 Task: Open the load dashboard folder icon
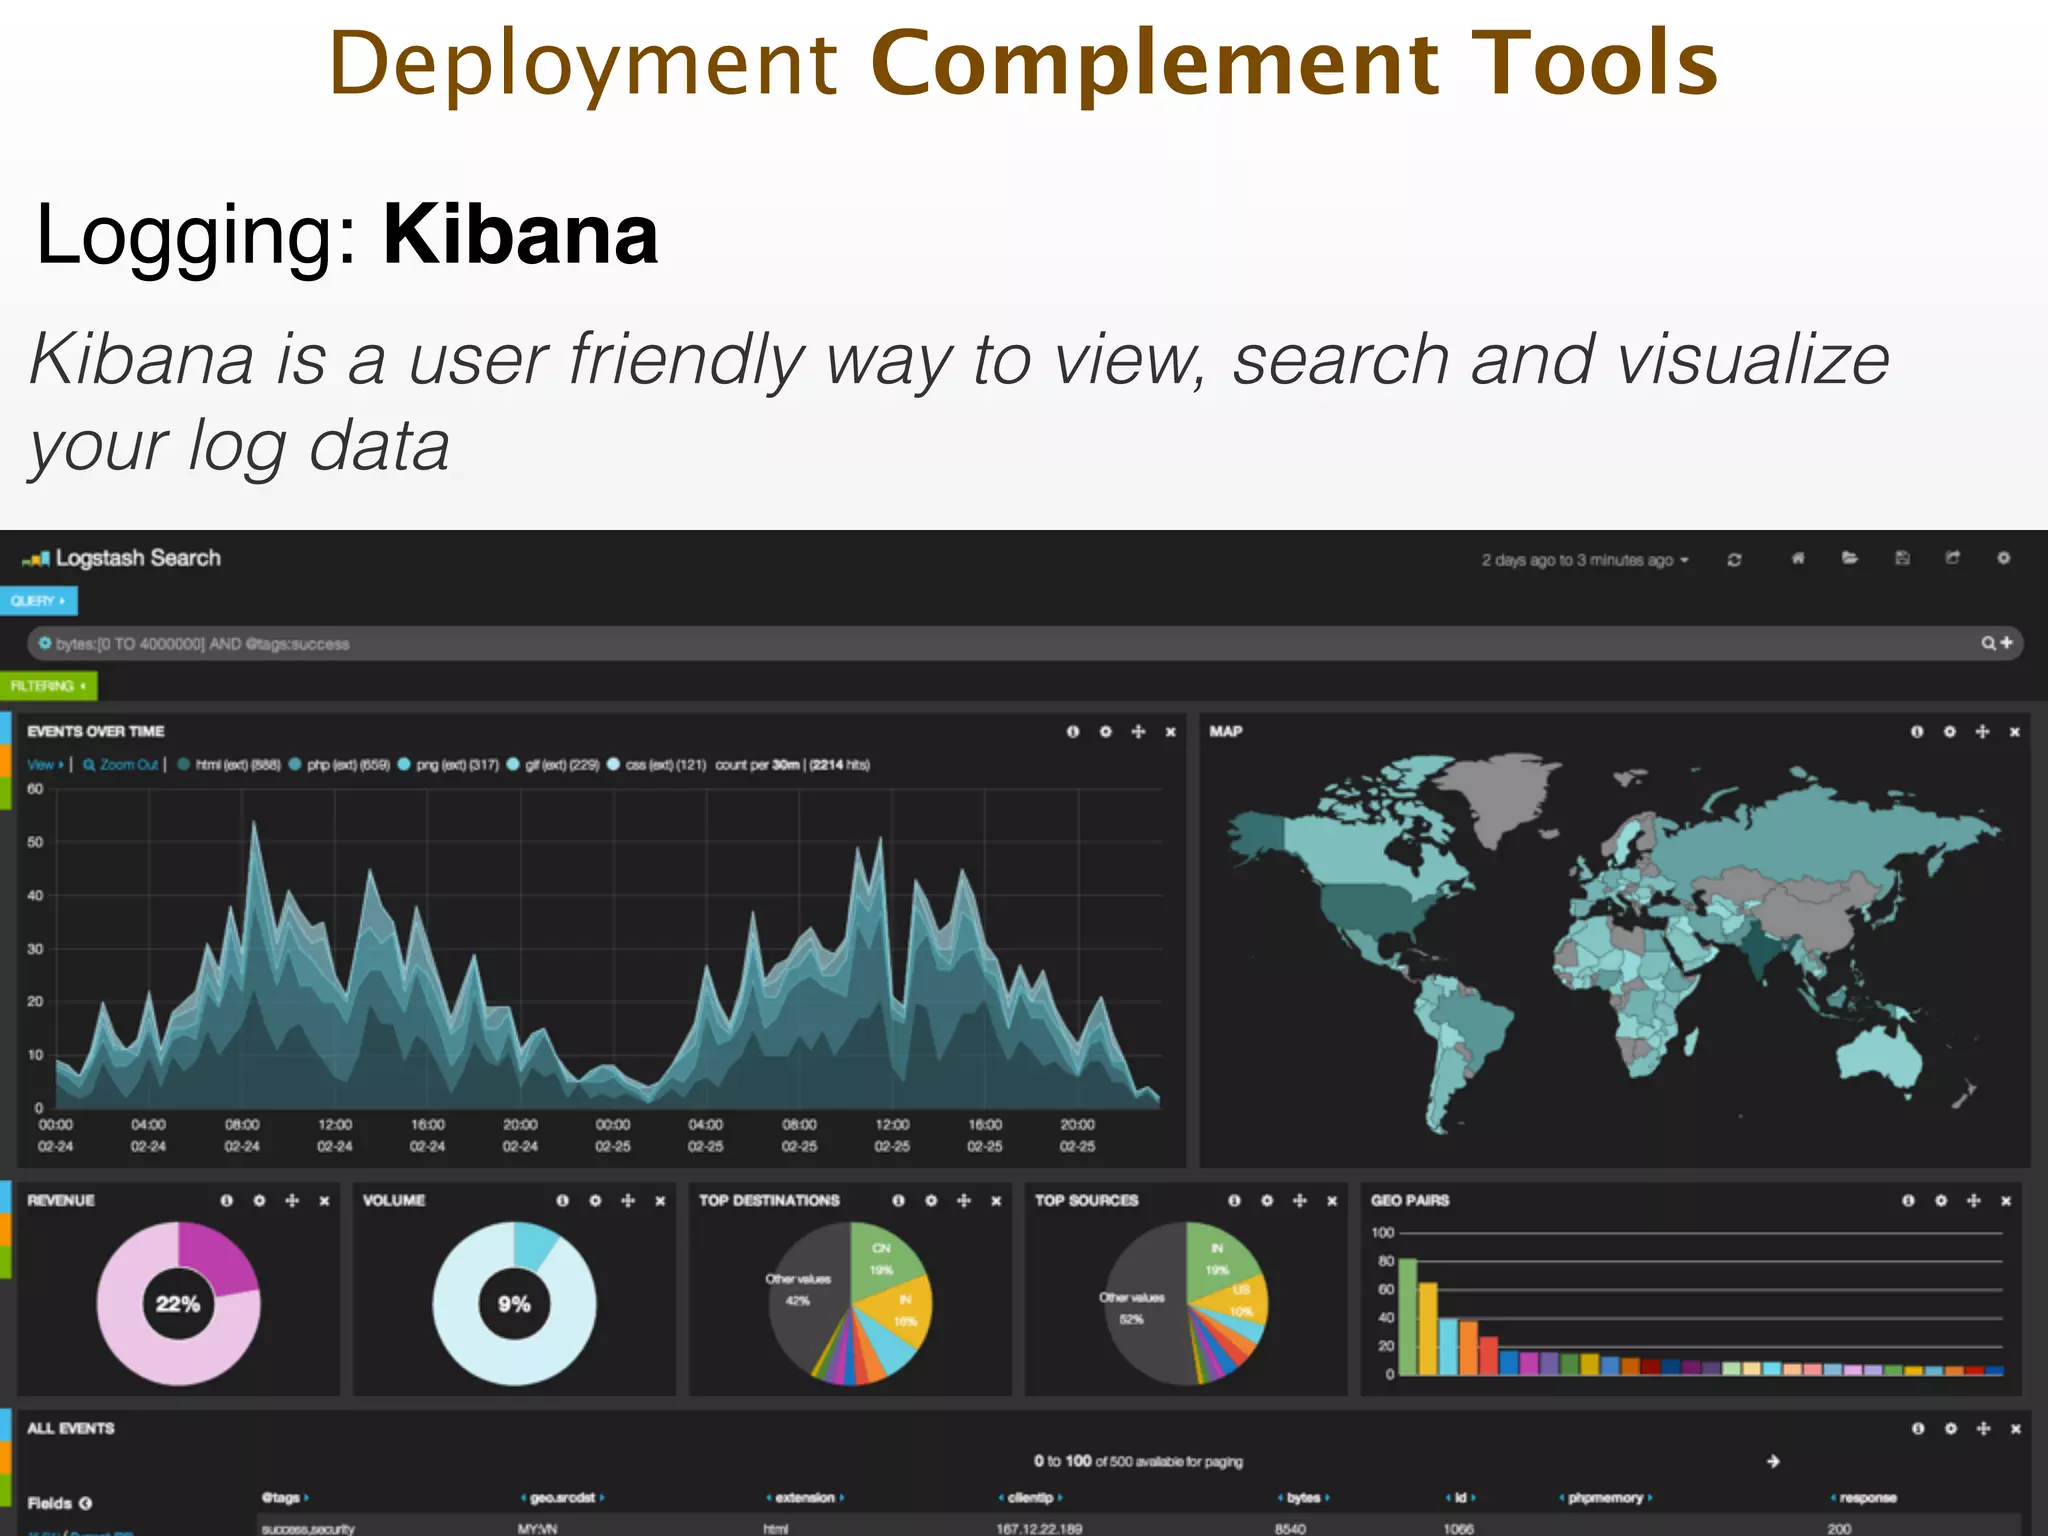coord(1849,558)
